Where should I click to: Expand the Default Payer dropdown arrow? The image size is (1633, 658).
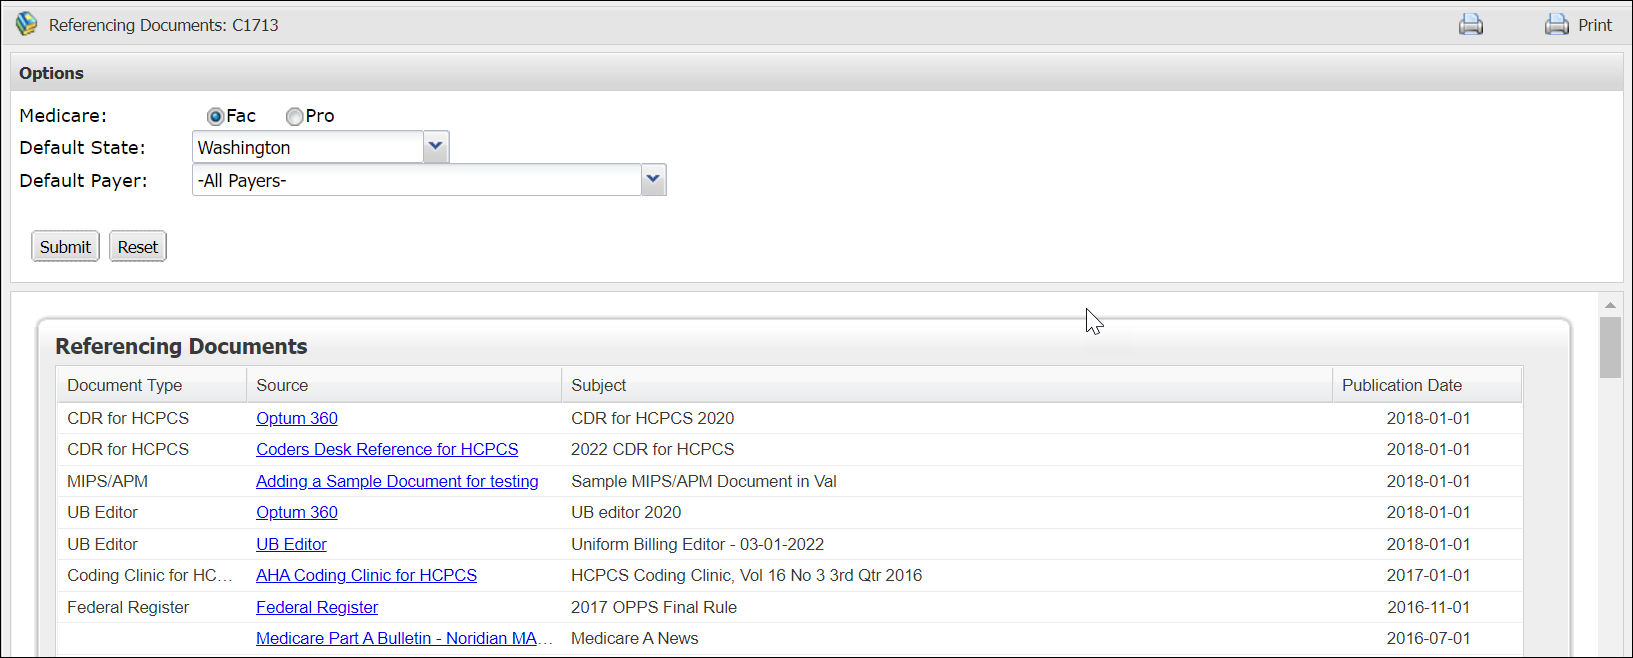click(x=653, y=180)
